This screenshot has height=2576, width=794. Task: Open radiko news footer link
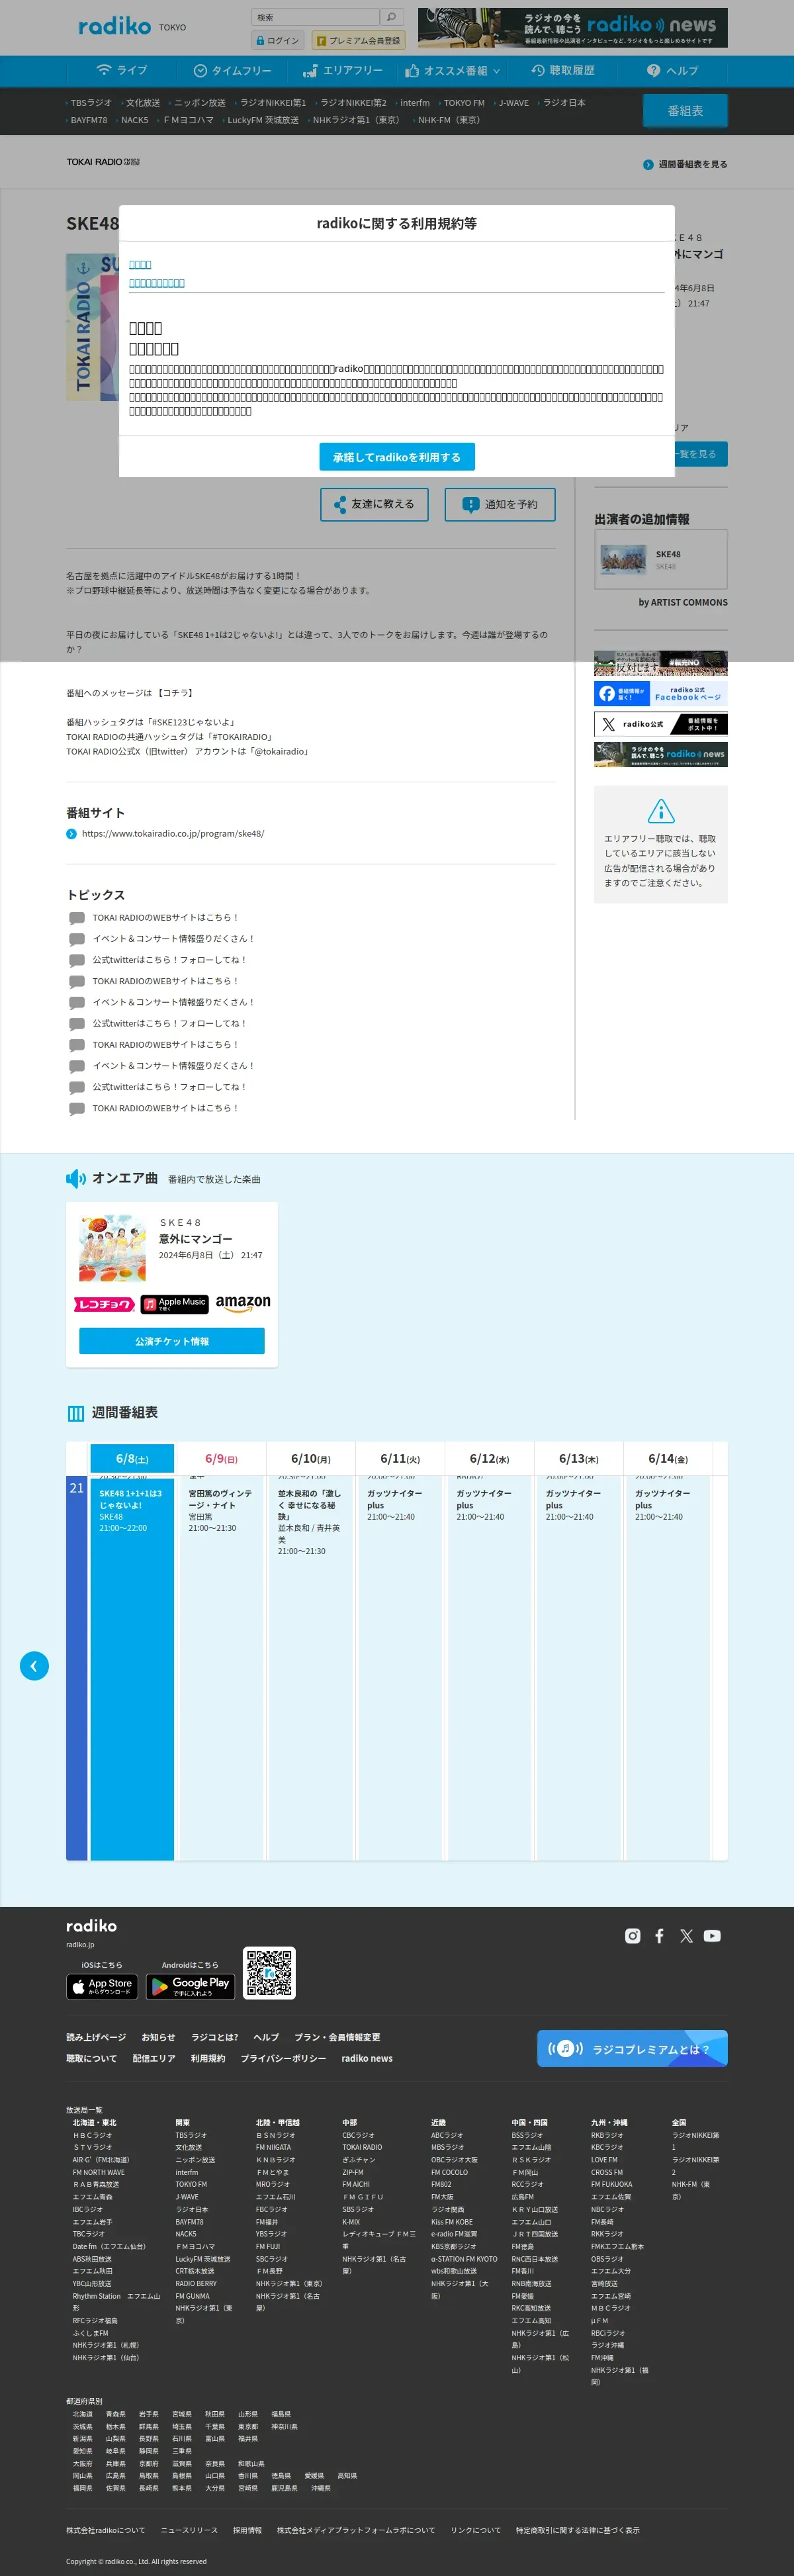coord(367,2058)
